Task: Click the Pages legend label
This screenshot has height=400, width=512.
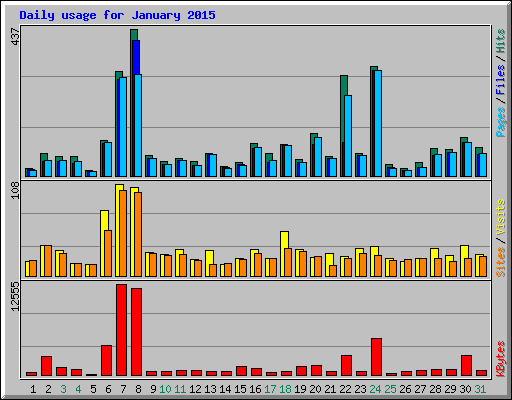Action: coord(500,122)
